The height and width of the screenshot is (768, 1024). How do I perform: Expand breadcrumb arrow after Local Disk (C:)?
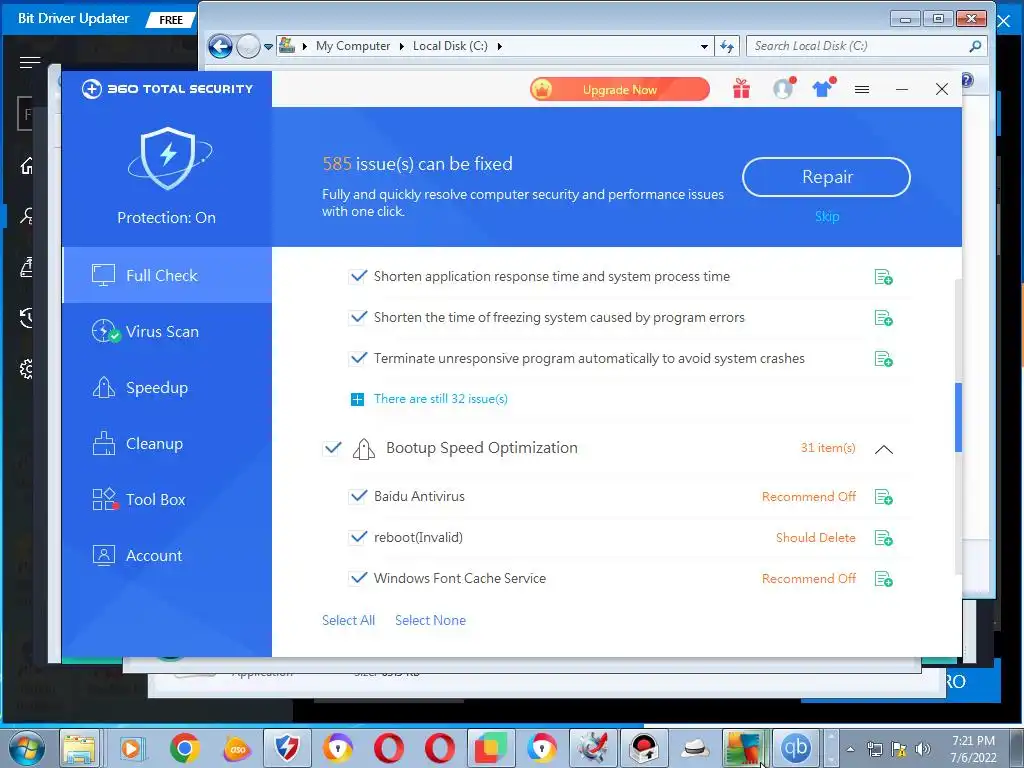click(500, 46)
